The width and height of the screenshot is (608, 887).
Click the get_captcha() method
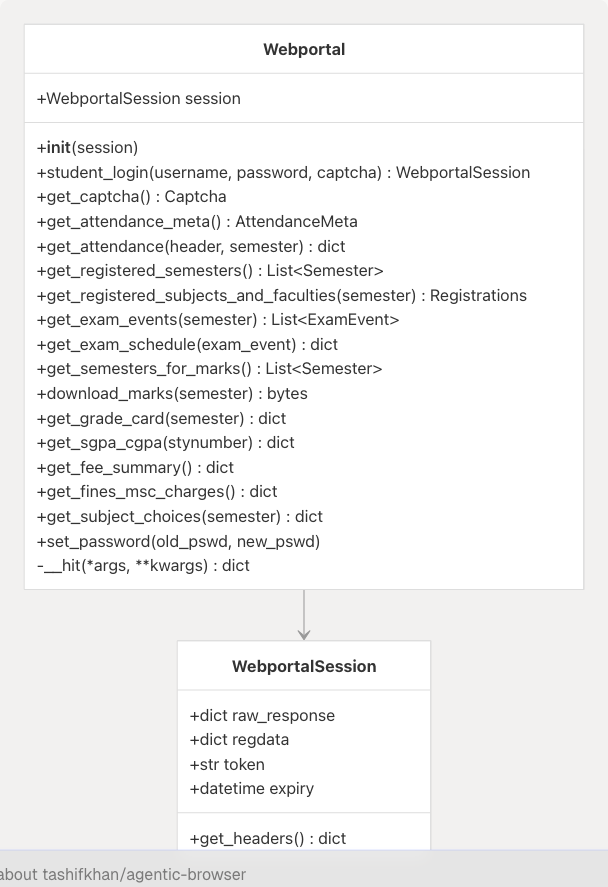click(131, 197)
